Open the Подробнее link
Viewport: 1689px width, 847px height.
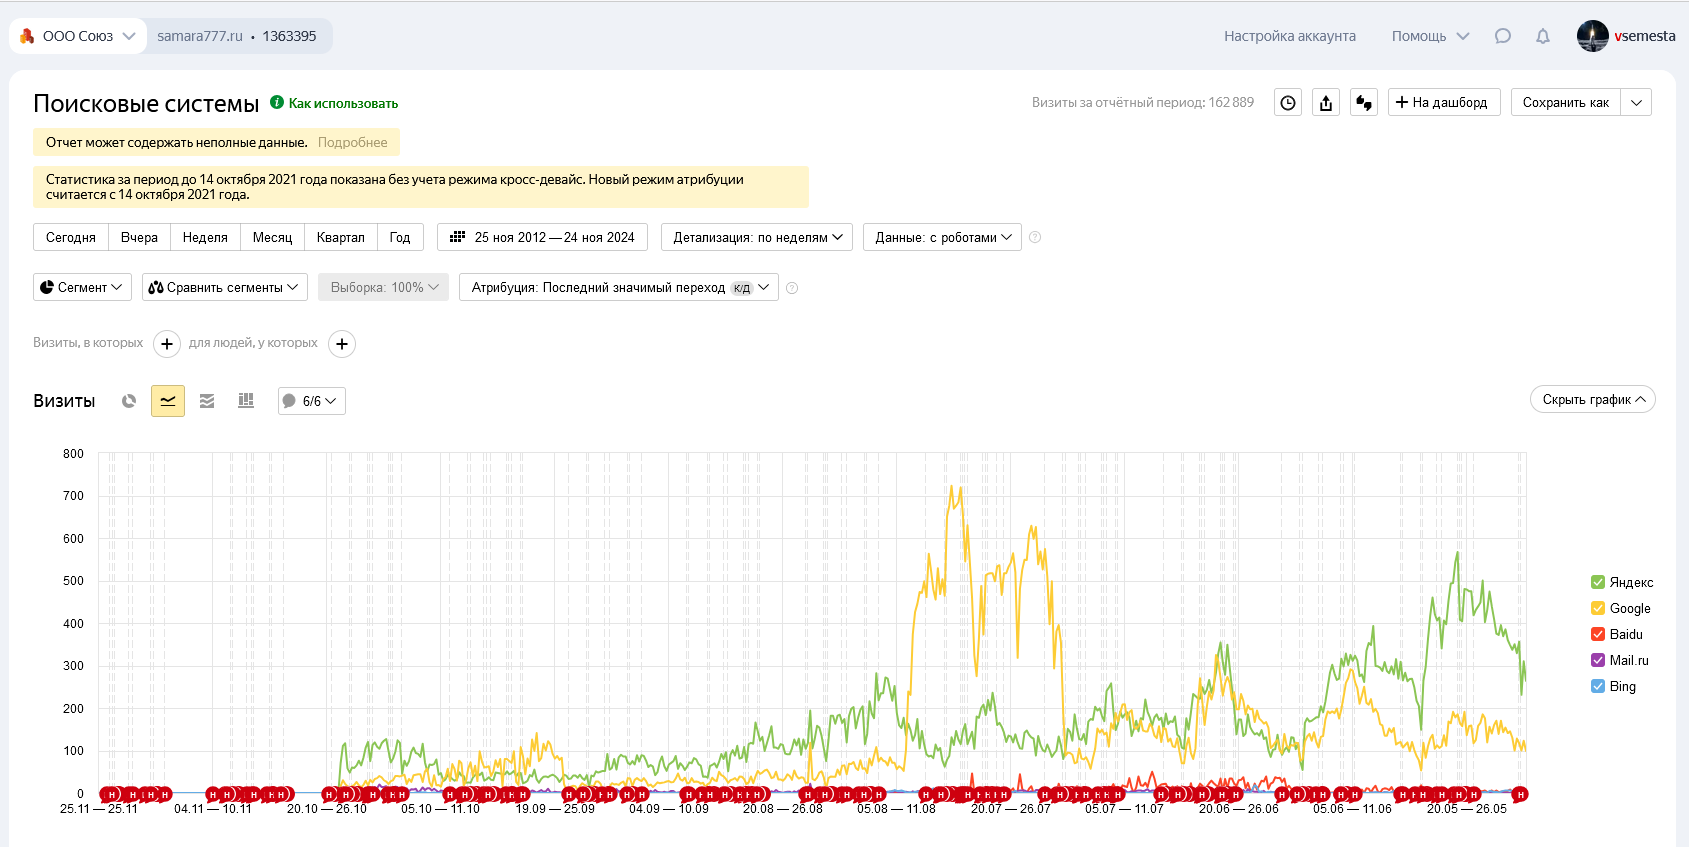352,142
